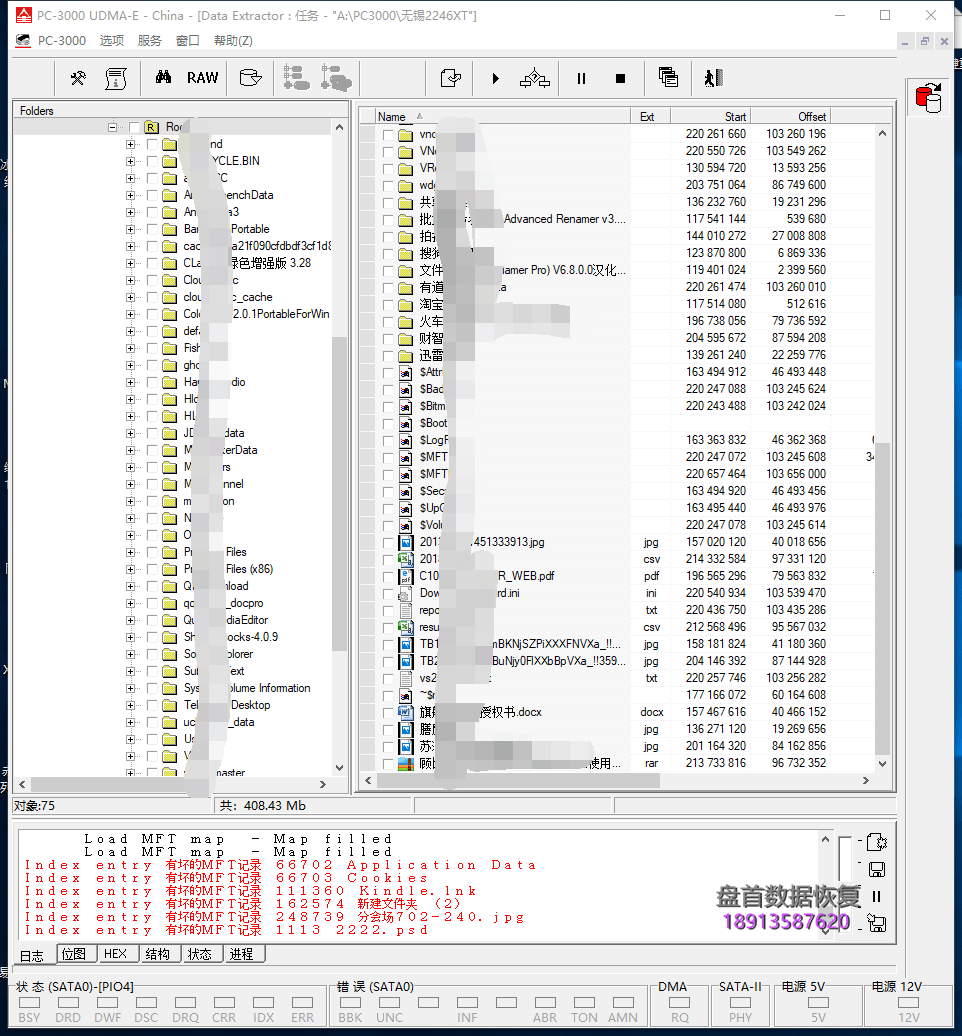Start RAW recovery mode
The width and height of the screenshot is (962, 1036).
202,78
